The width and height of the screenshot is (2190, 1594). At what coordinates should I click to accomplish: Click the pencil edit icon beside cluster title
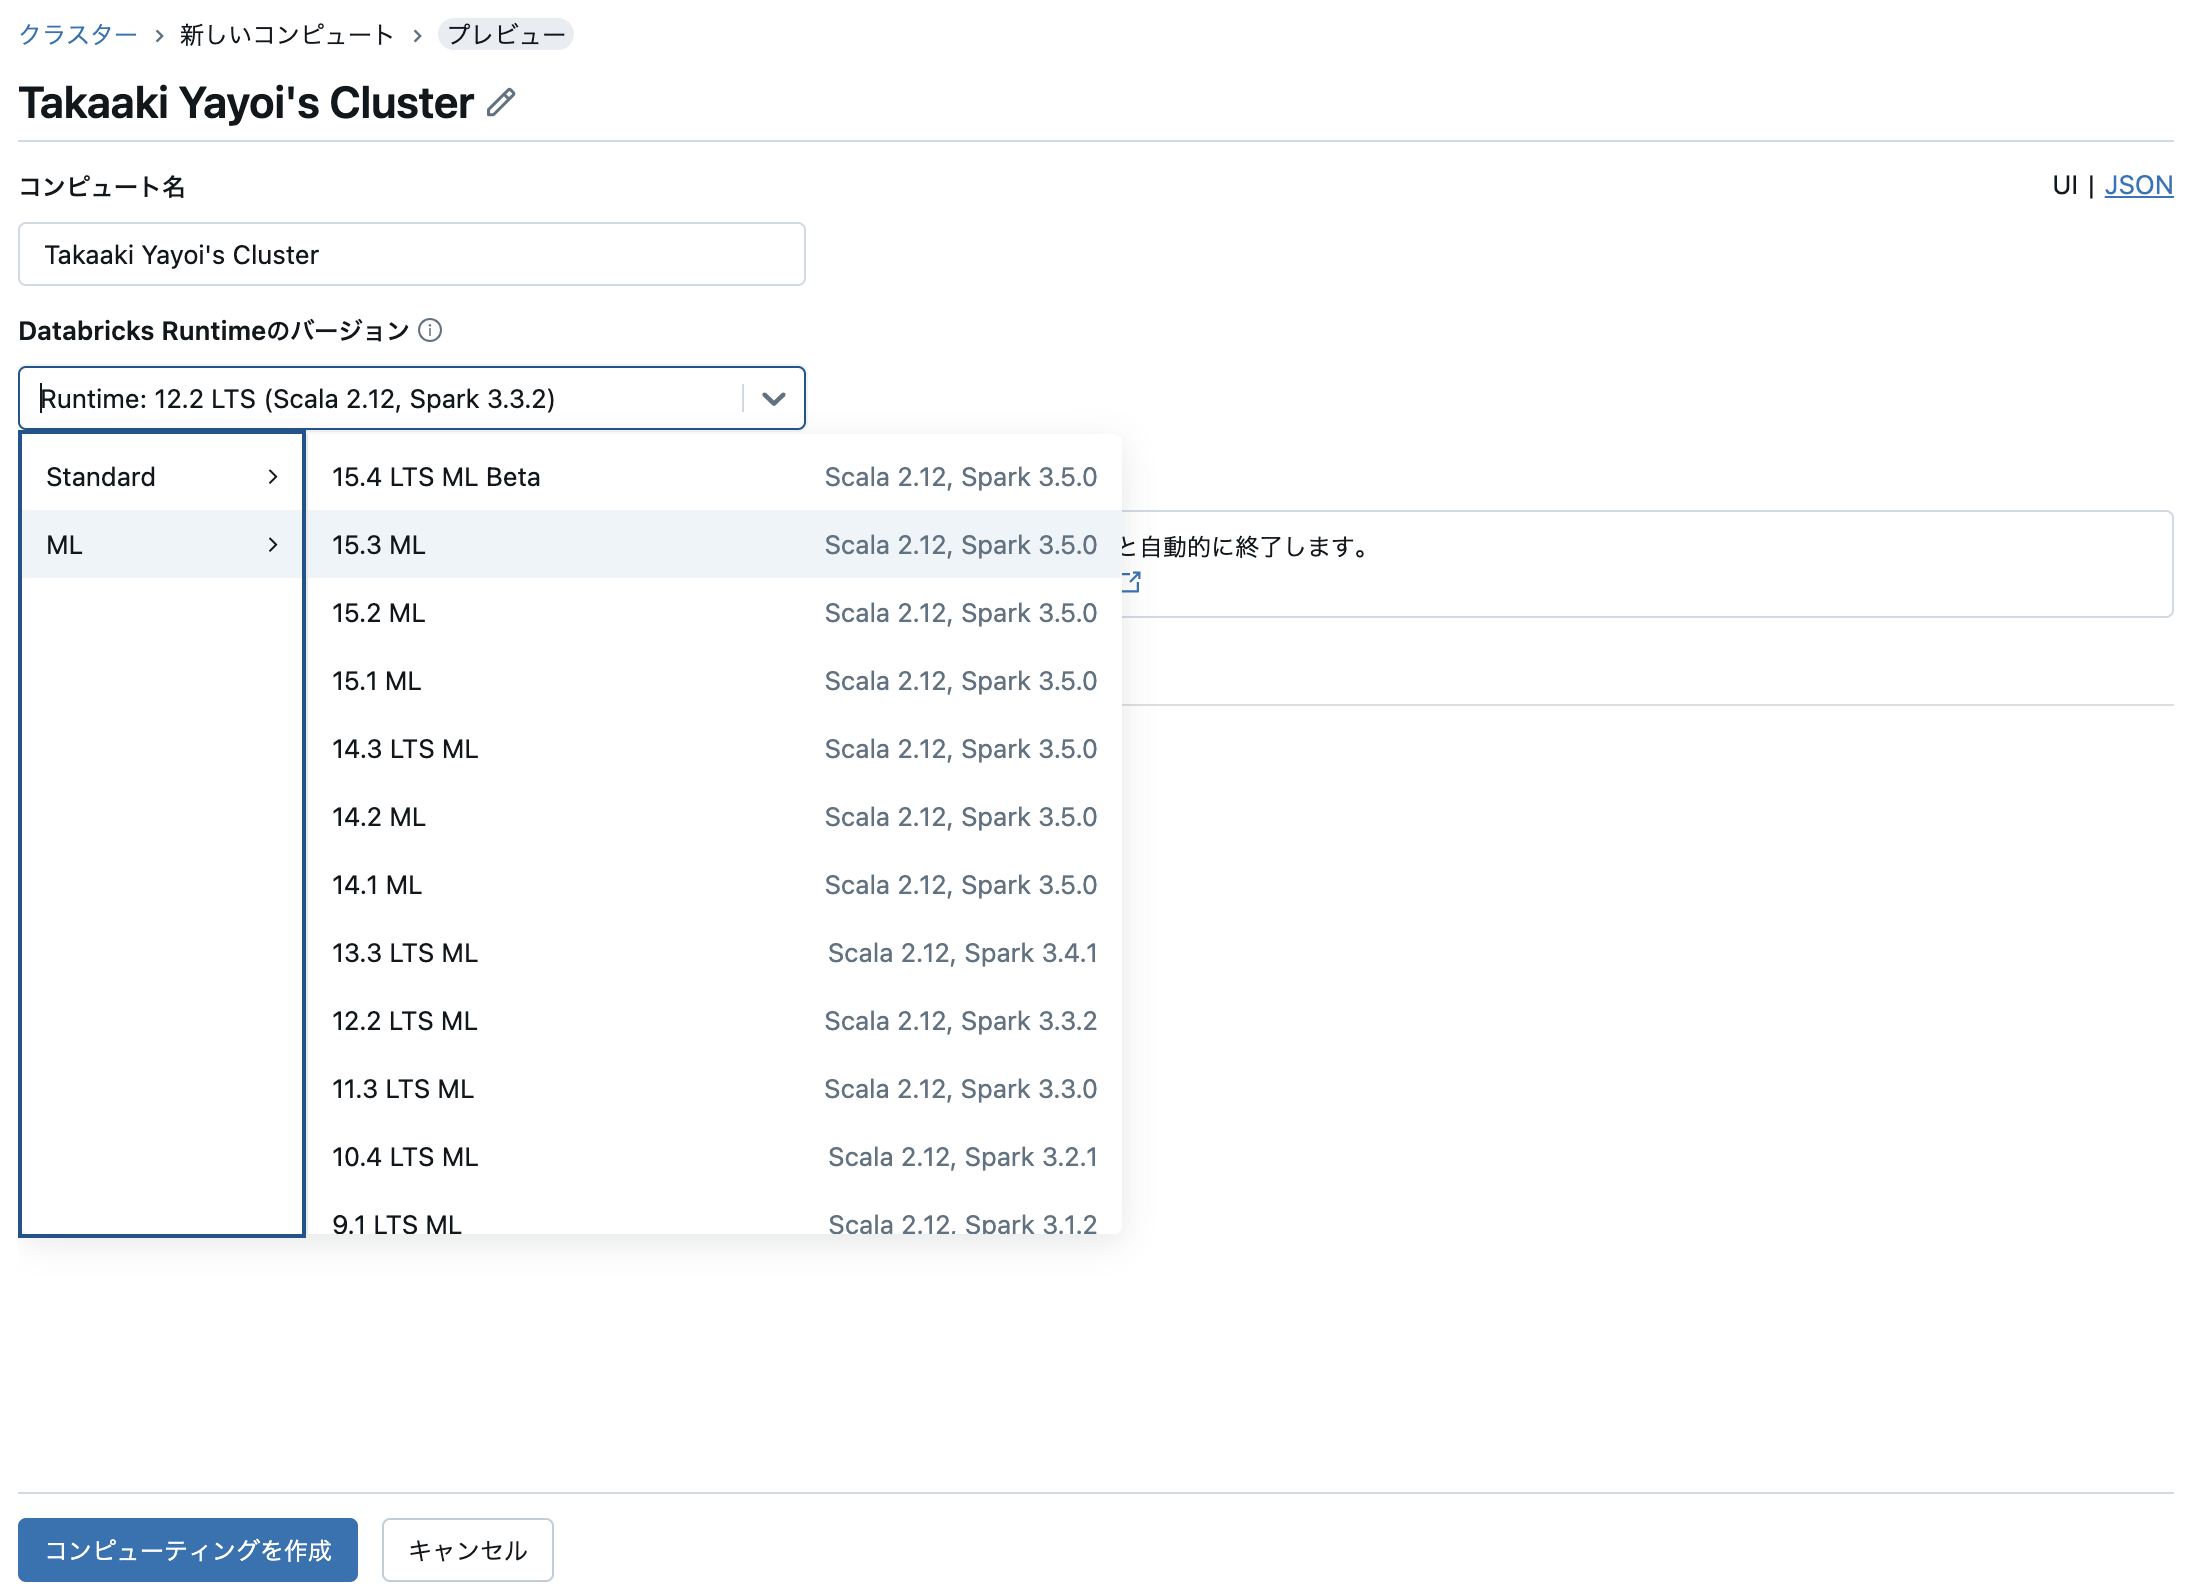point(501,102)
